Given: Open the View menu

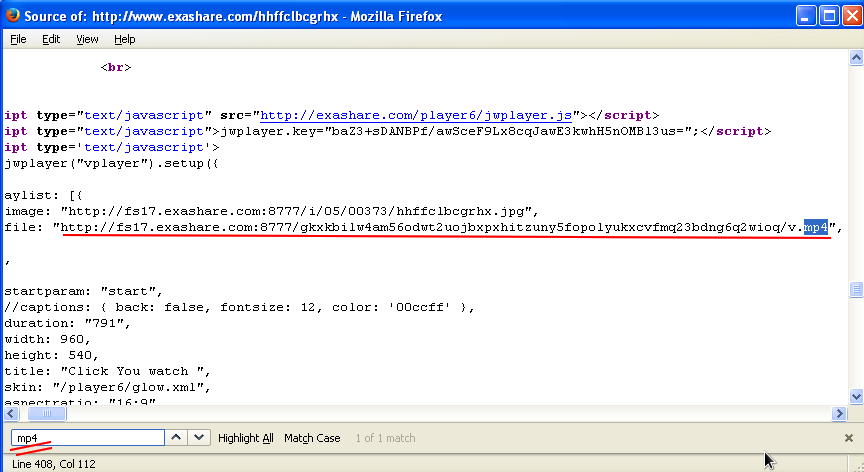Looking at the screenshot, I should 87,39.
